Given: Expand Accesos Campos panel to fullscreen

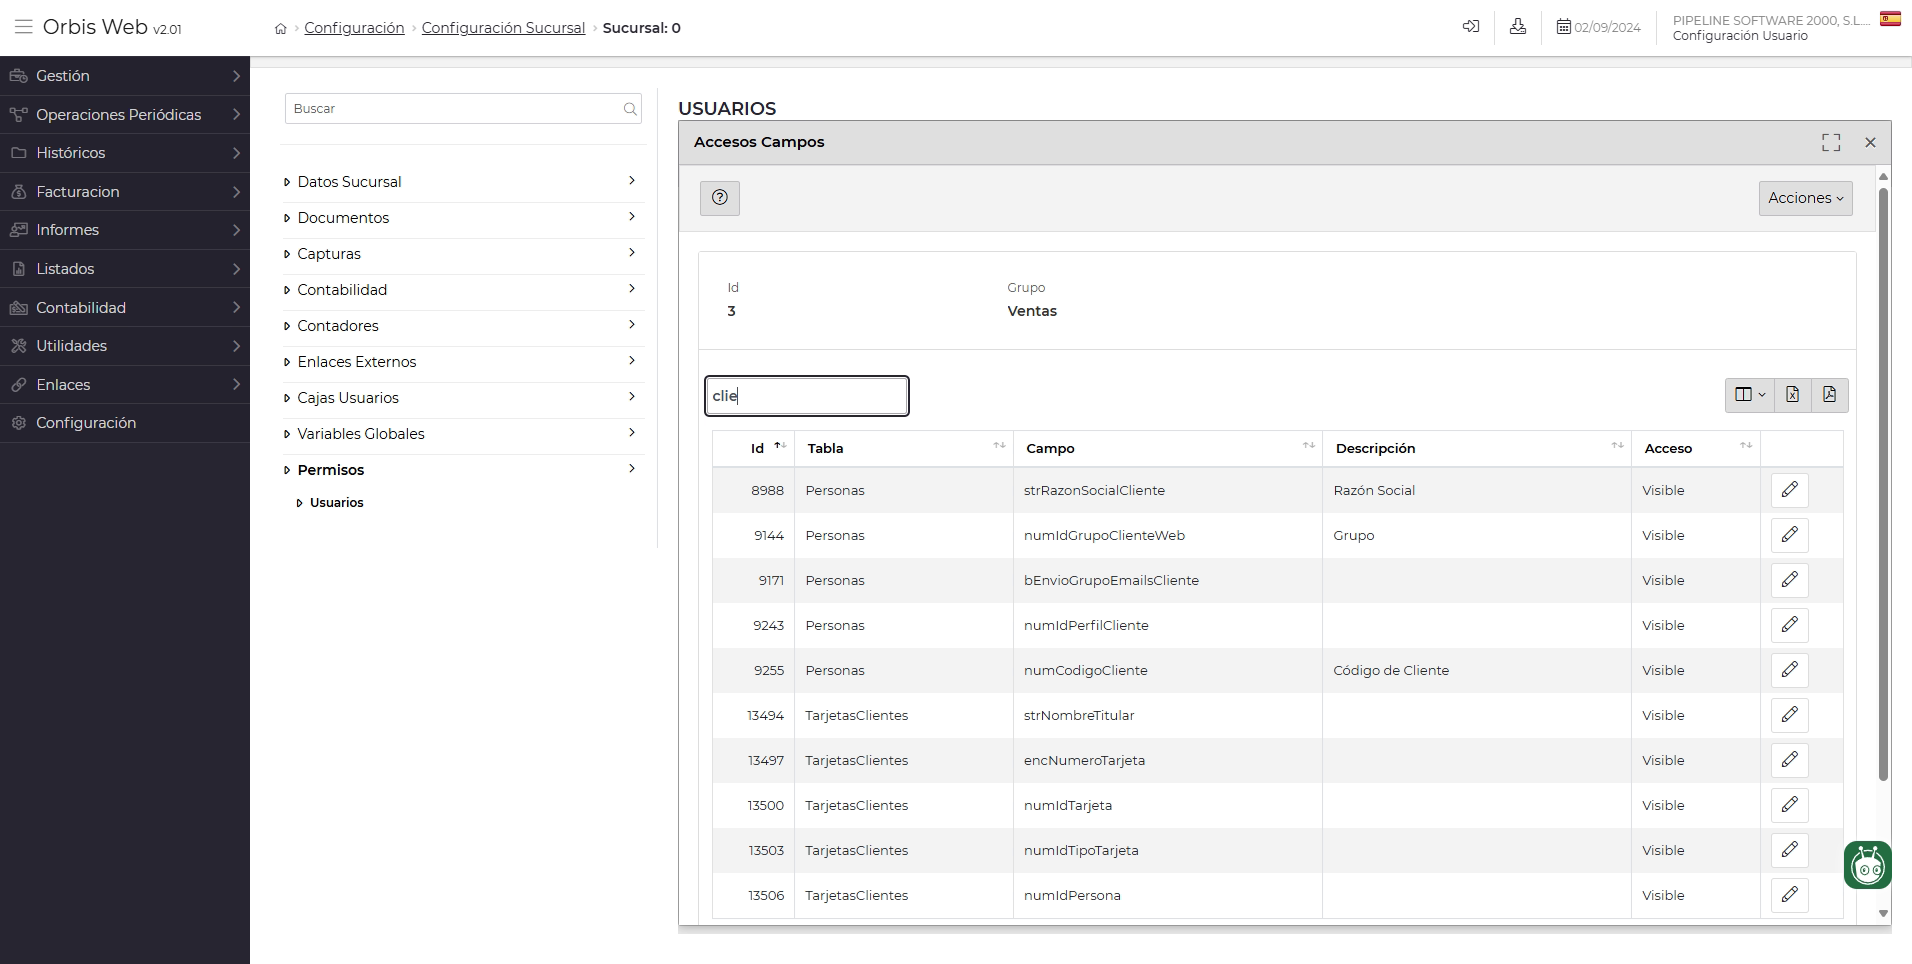Looking at the screenshot, I should pos(1831,143).
